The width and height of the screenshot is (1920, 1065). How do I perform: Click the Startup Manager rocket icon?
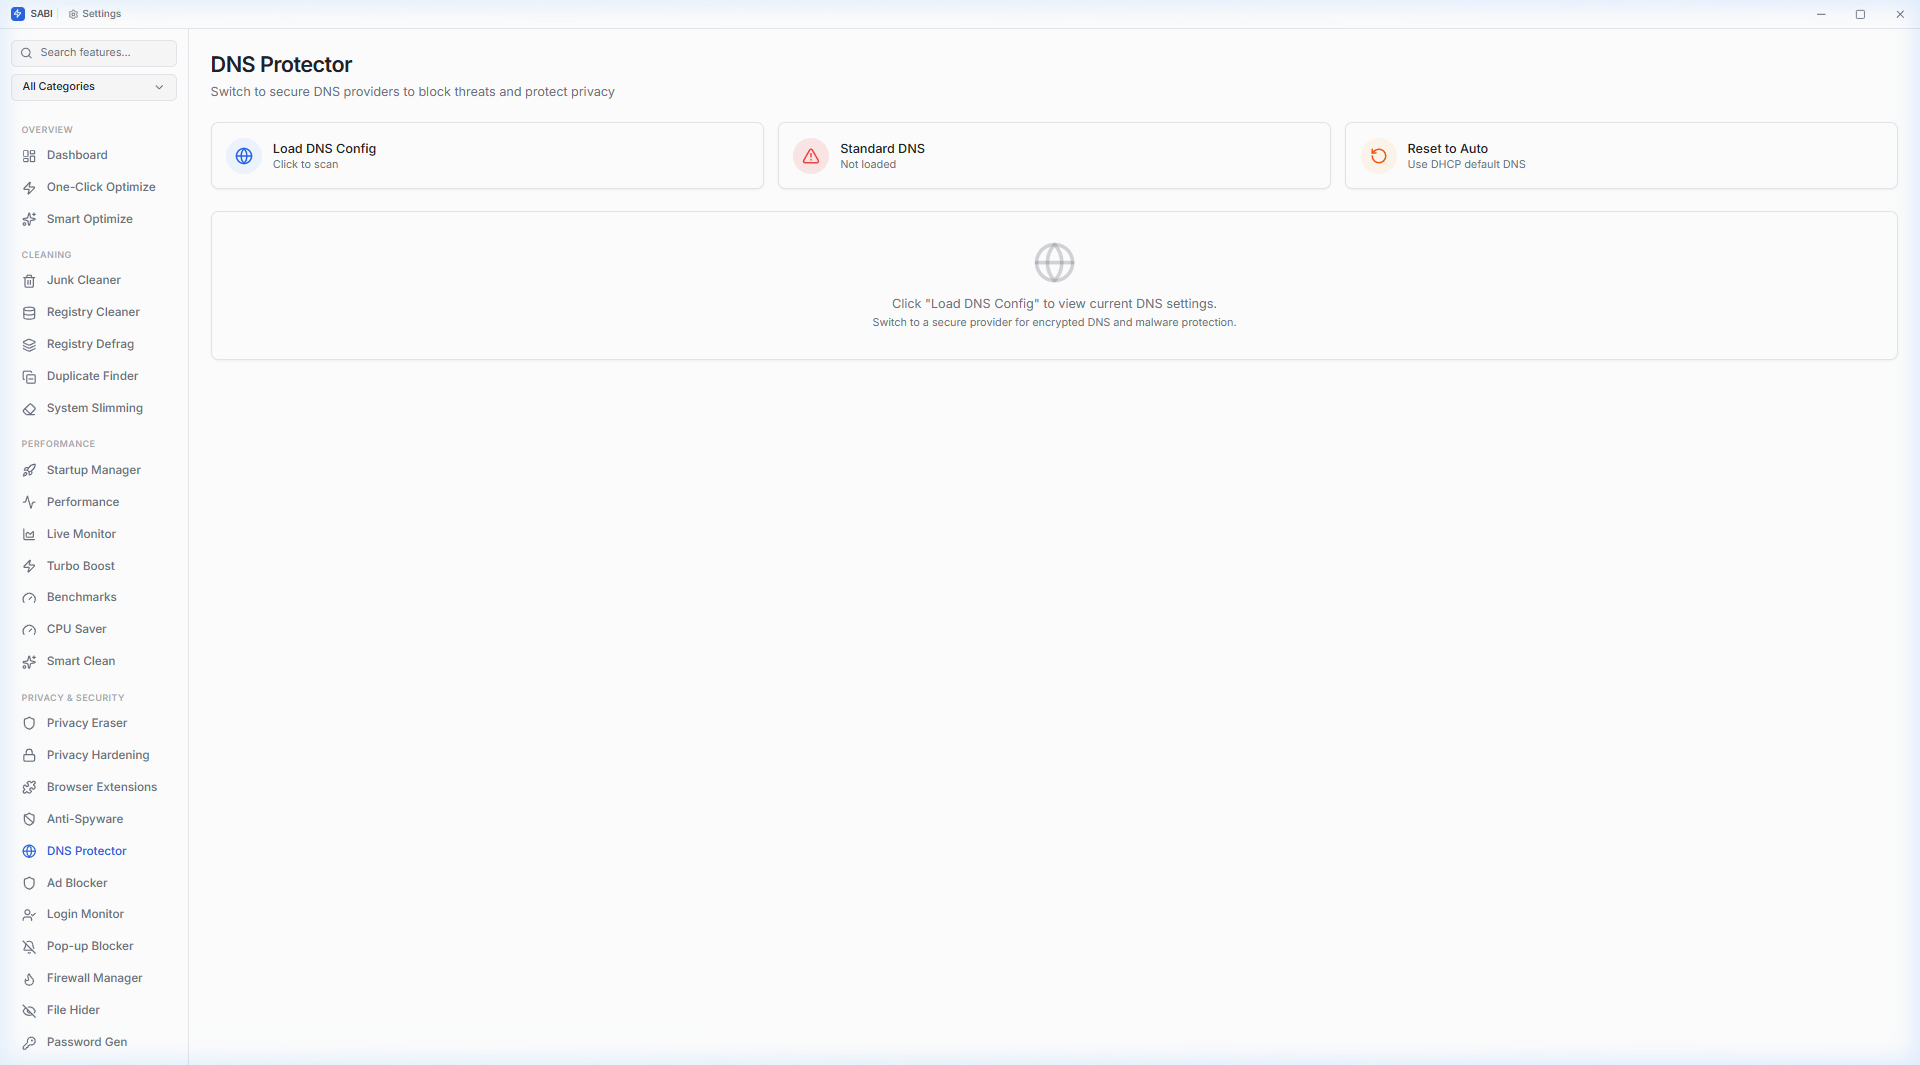[x=29, y=471]
